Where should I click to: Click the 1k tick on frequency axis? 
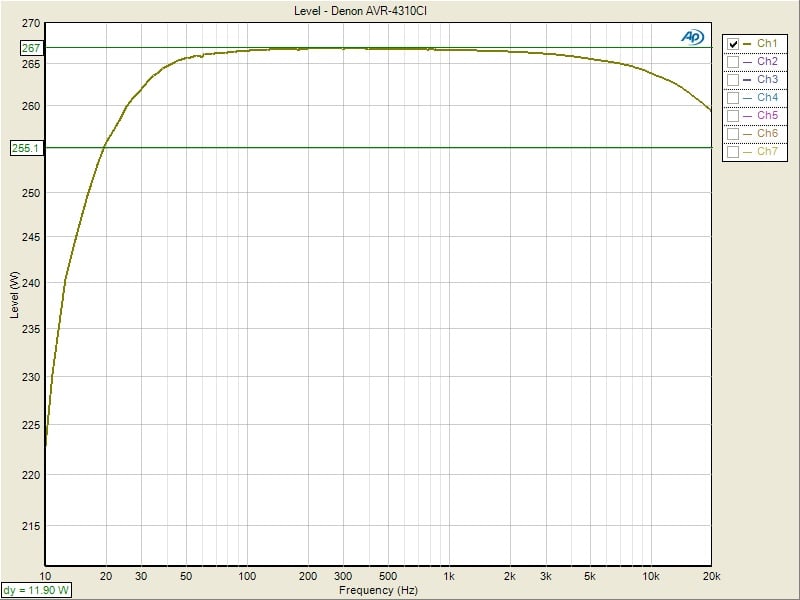pos(449,577)
